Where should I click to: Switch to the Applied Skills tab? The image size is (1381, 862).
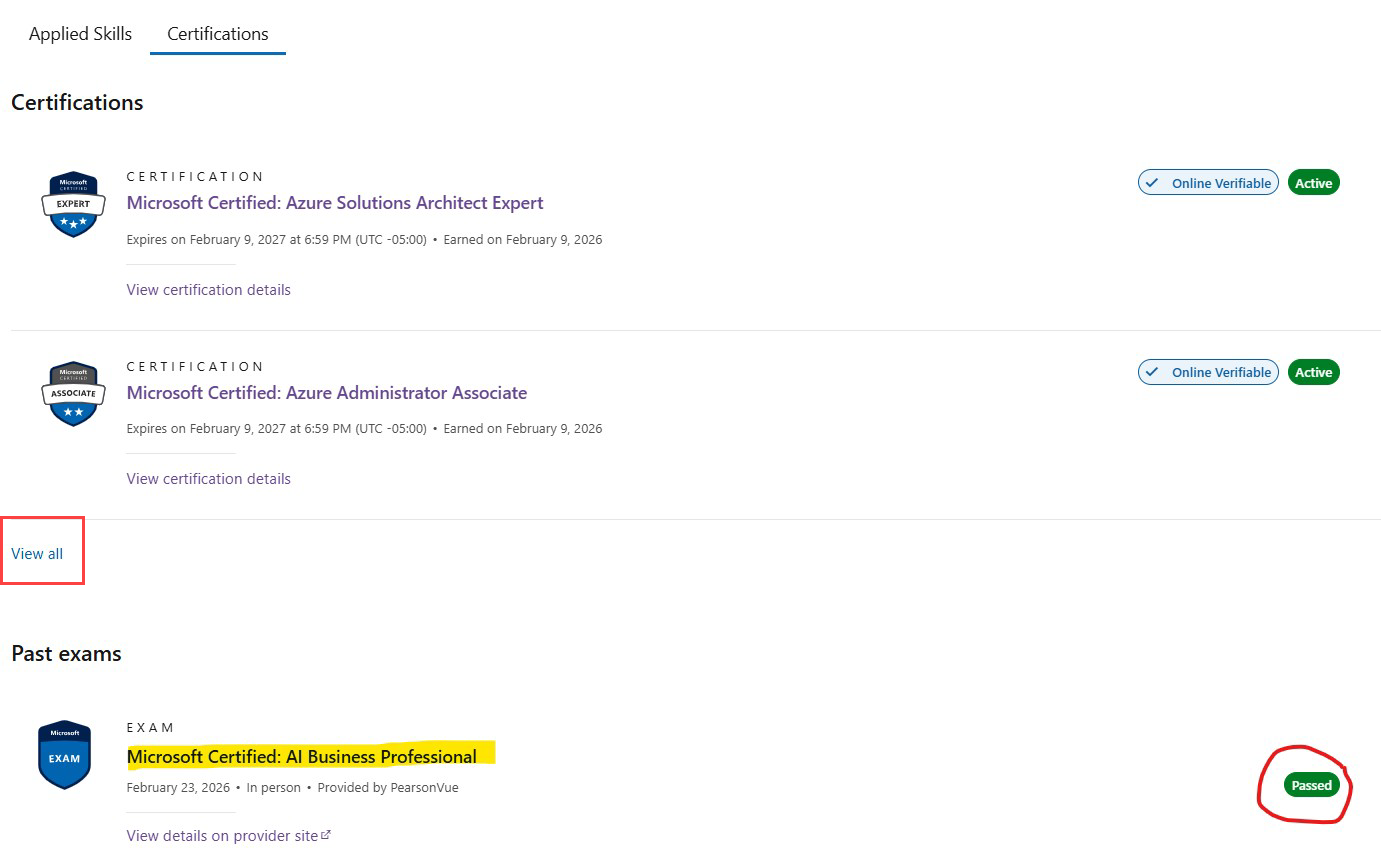coord(80,34)
